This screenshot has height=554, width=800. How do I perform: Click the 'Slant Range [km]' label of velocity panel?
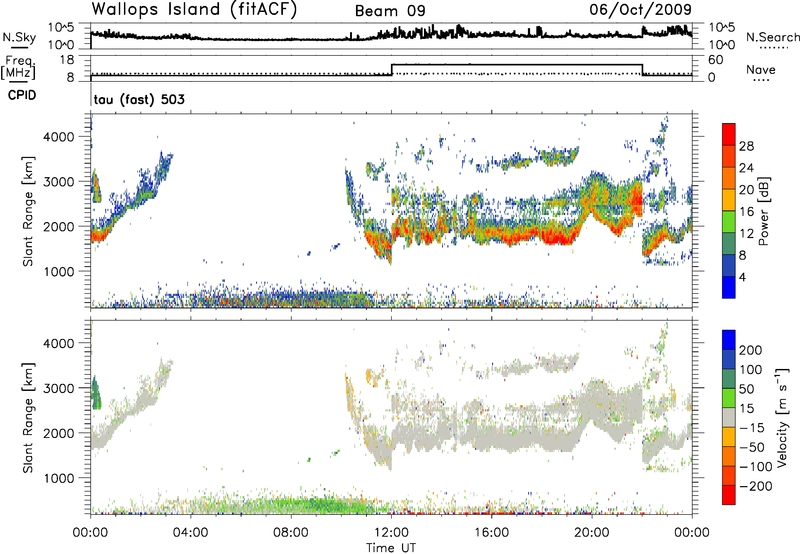28,417
